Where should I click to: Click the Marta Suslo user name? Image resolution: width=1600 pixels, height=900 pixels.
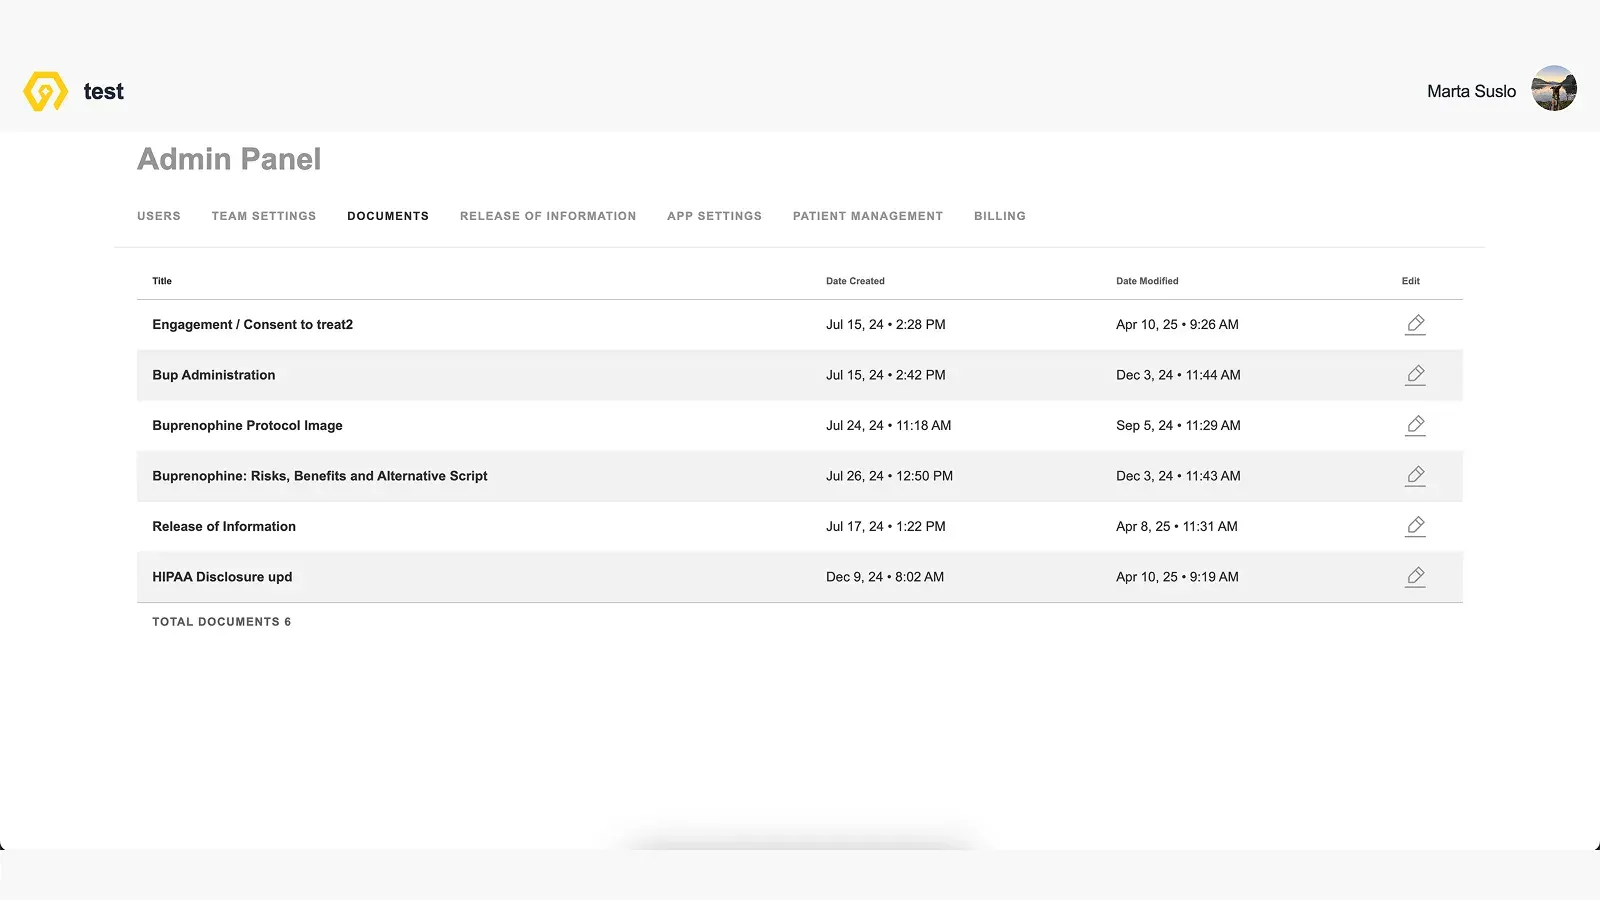point(1471,91)
